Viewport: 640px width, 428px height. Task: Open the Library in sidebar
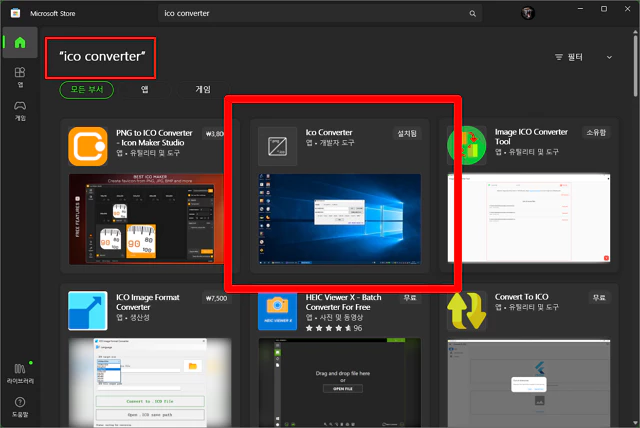pyautogui.click(x=20, y=373)
